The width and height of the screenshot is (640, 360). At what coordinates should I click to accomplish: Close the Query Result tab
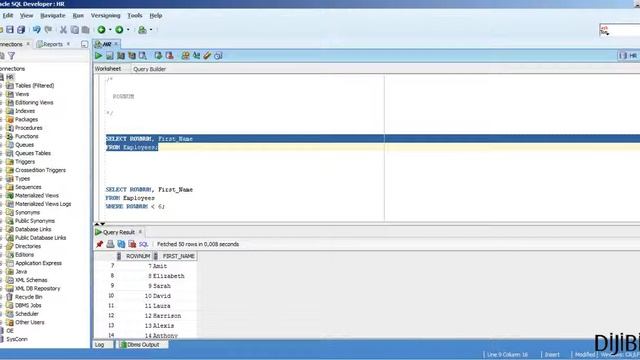click(x=140, y=232)
